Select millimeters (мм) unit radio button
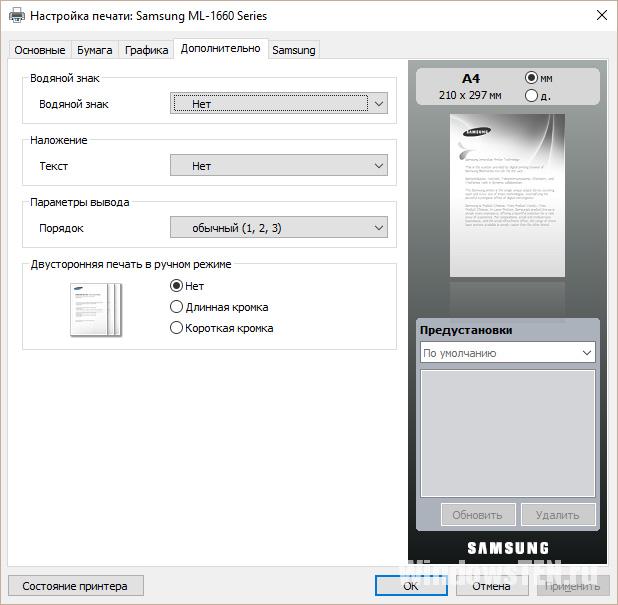618x605 pixels. [x=531, y=78]
